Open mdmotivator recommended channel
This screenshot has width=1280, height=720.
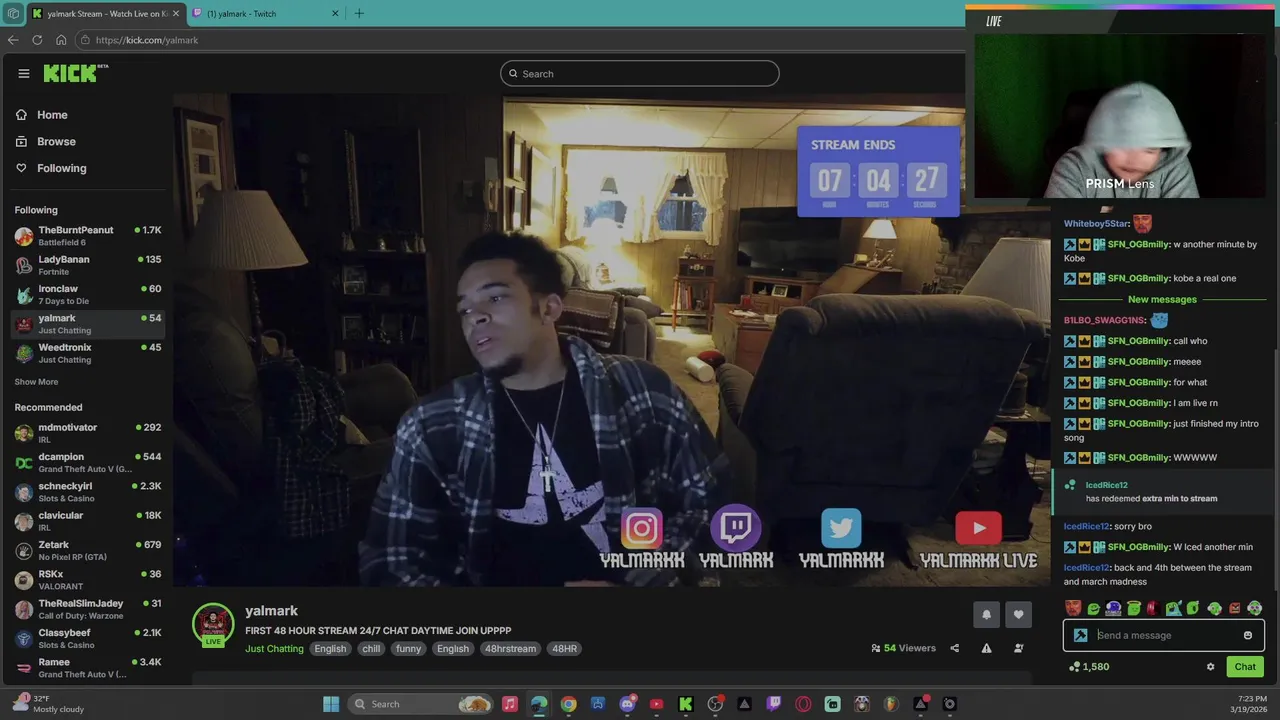tap(88, 433)
